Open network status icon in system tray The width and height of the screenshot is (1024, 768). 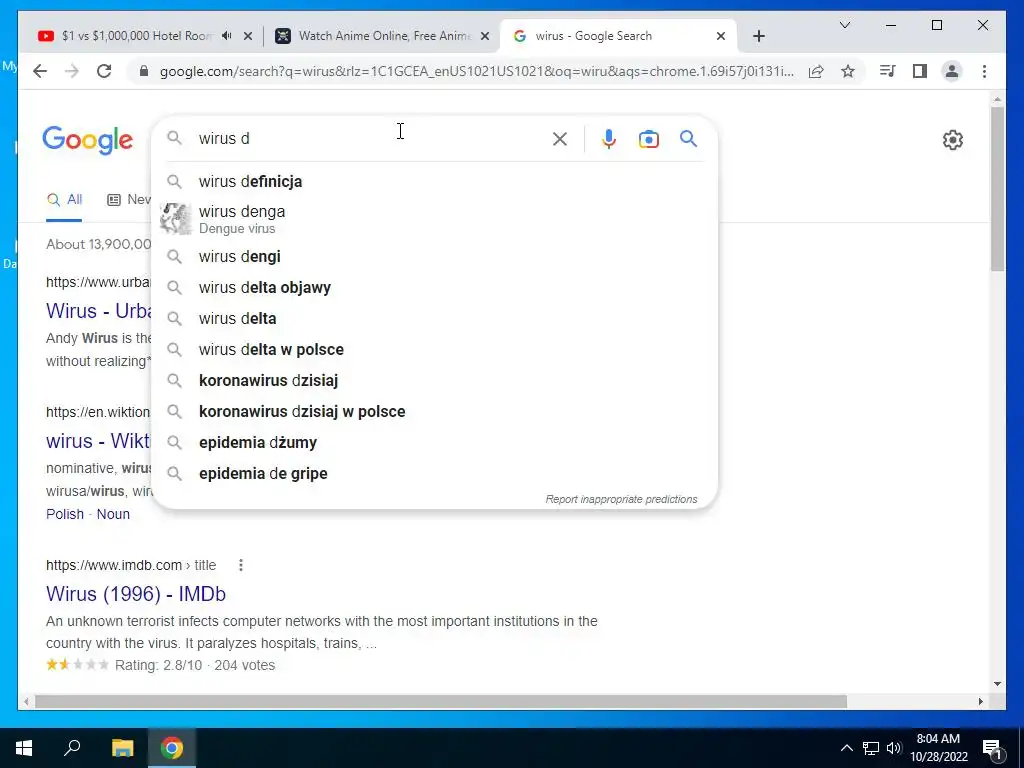[x=871, y=748]
